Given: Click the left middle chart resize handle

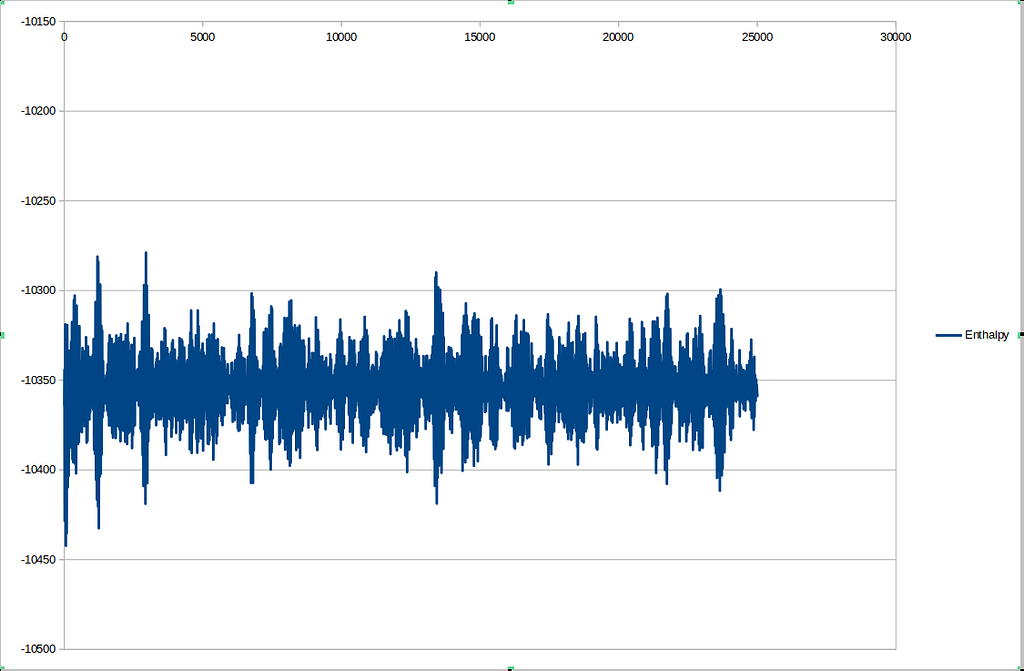Looking at the screenshot, I should pyautogui.click(x=2, y=335).
